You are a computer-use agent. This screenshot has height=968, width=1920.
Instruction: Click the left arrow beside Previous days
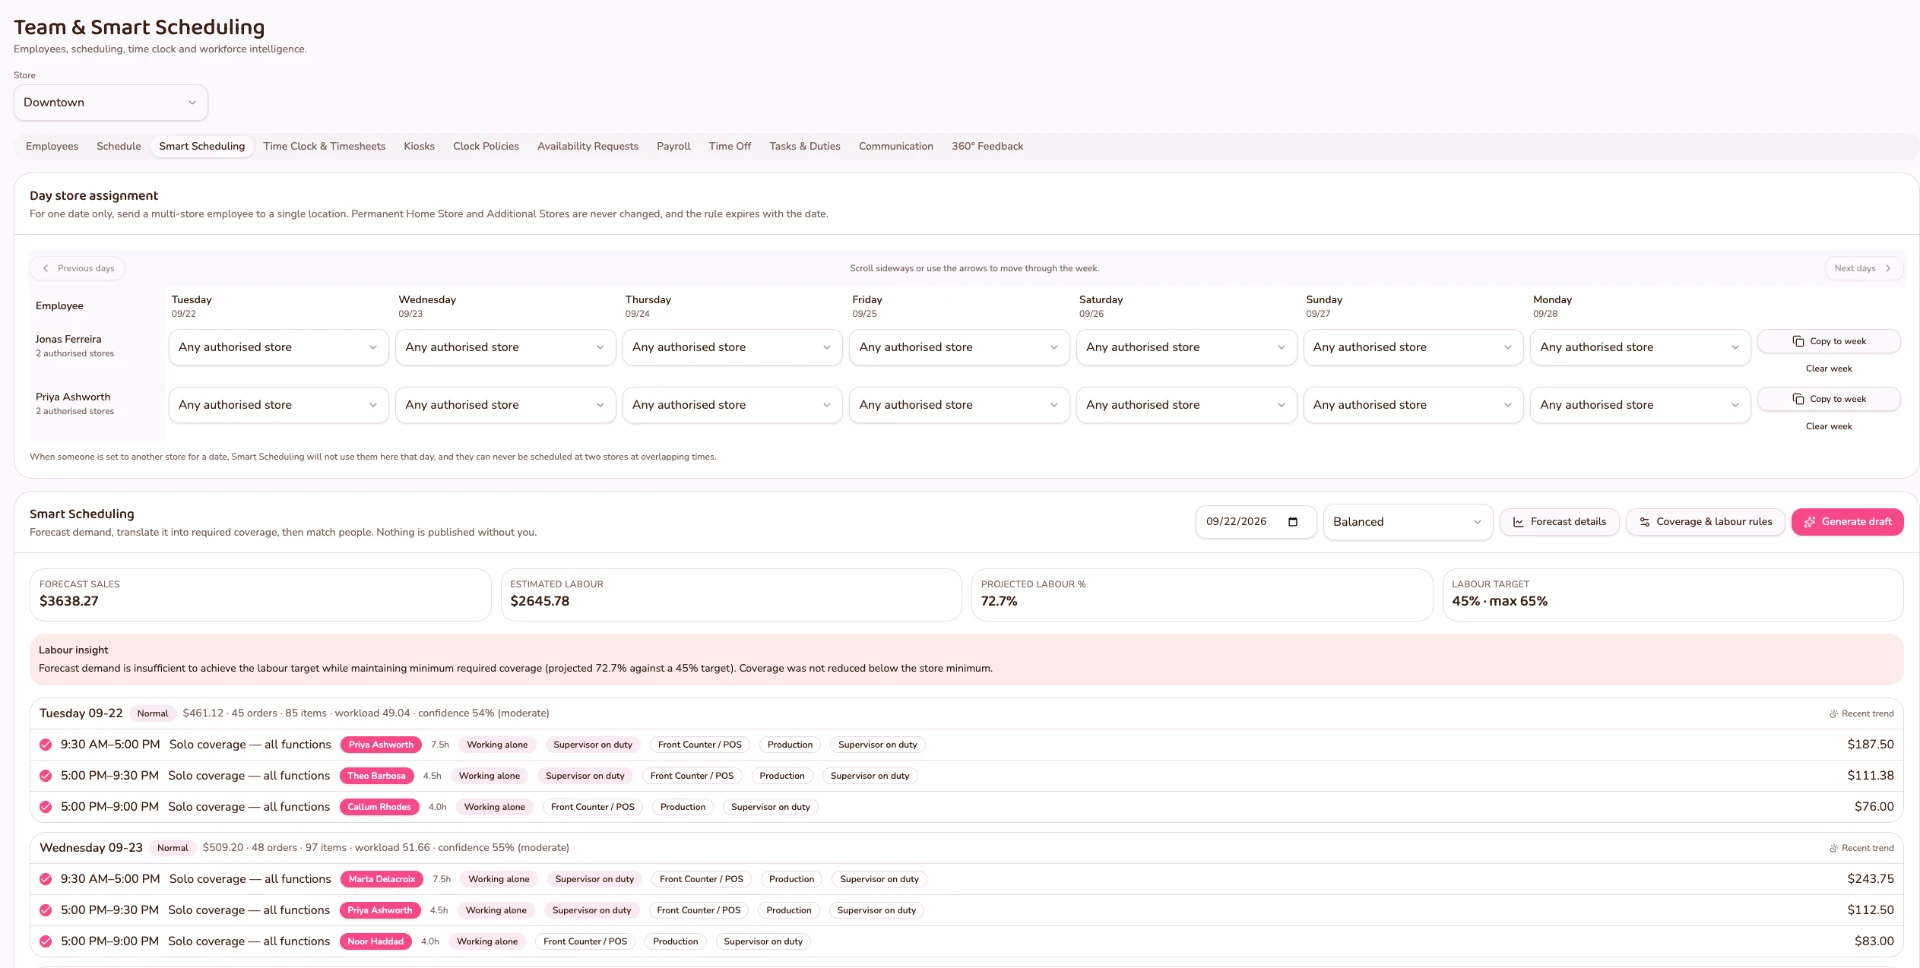click(x=45, y=268)
